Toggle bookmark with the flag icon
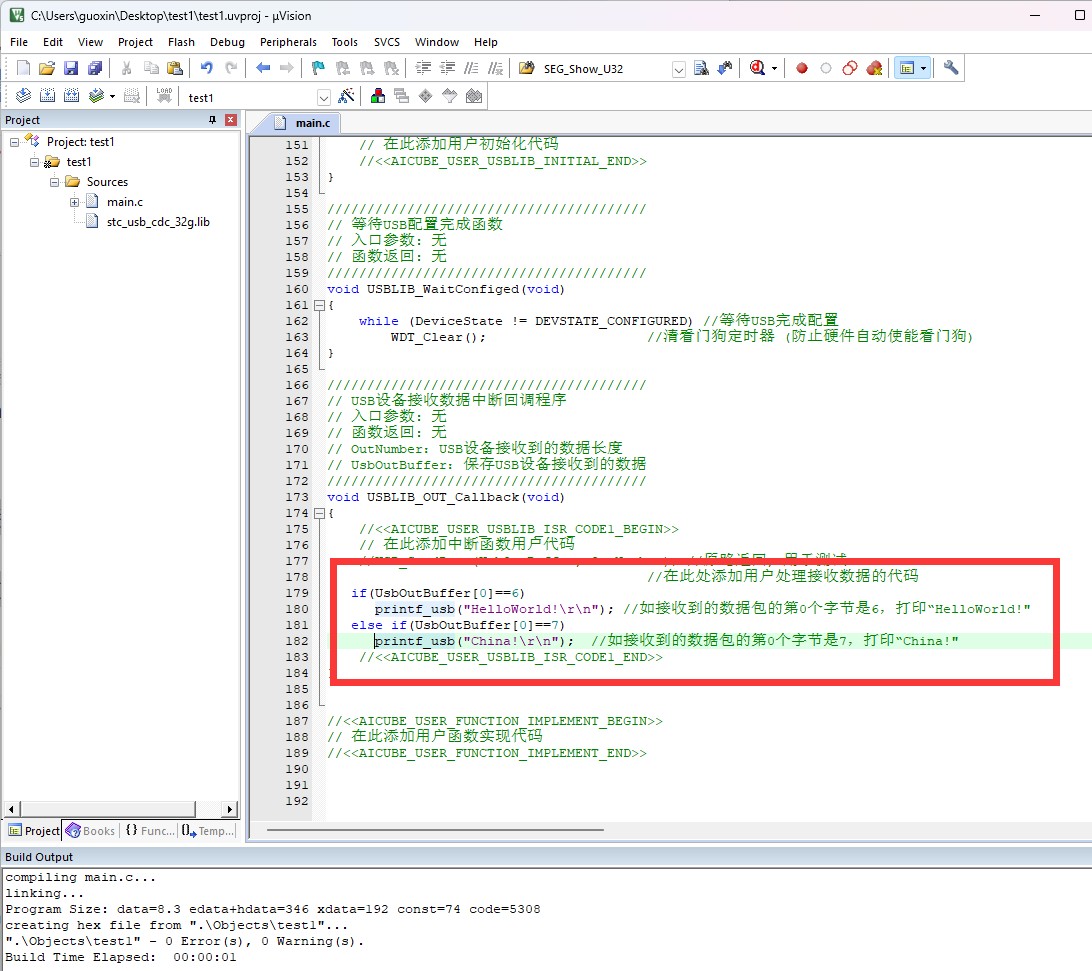 coord(318,68)
